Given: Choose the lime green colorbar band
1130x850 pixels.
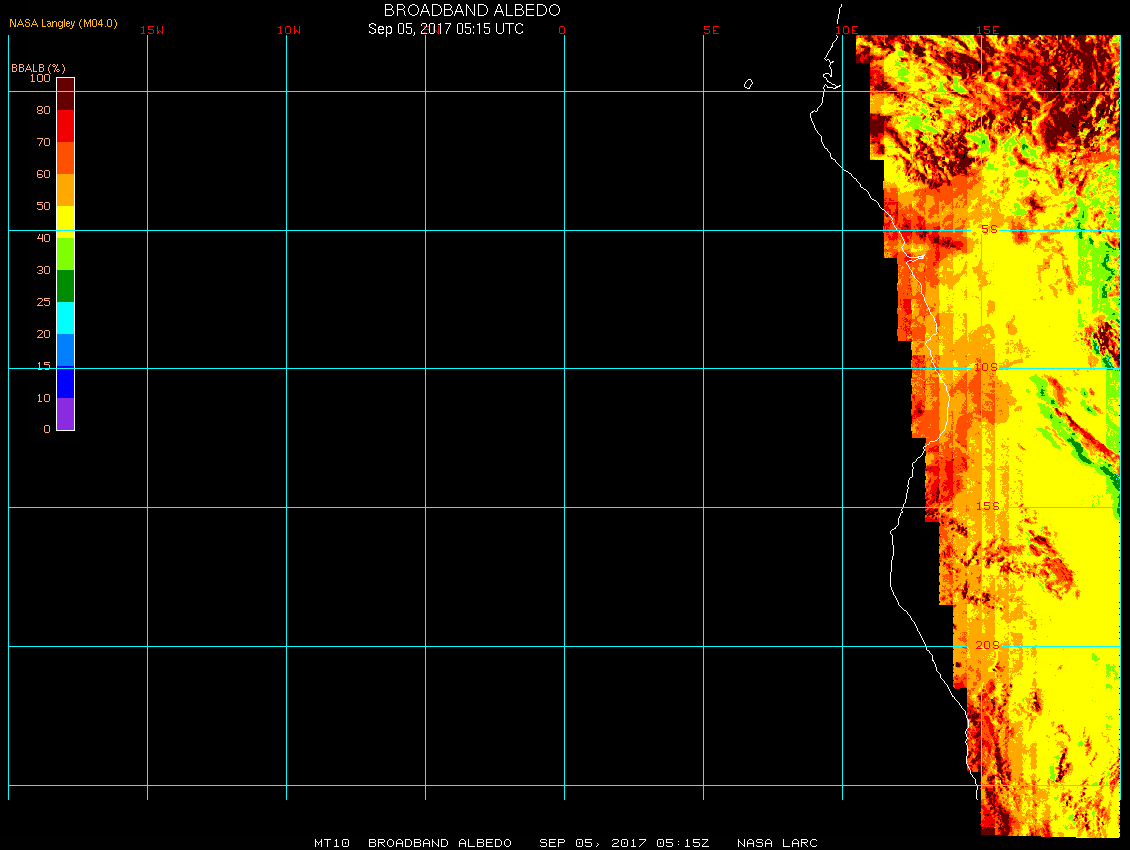Looking at the screenshot, I should 65,254.
